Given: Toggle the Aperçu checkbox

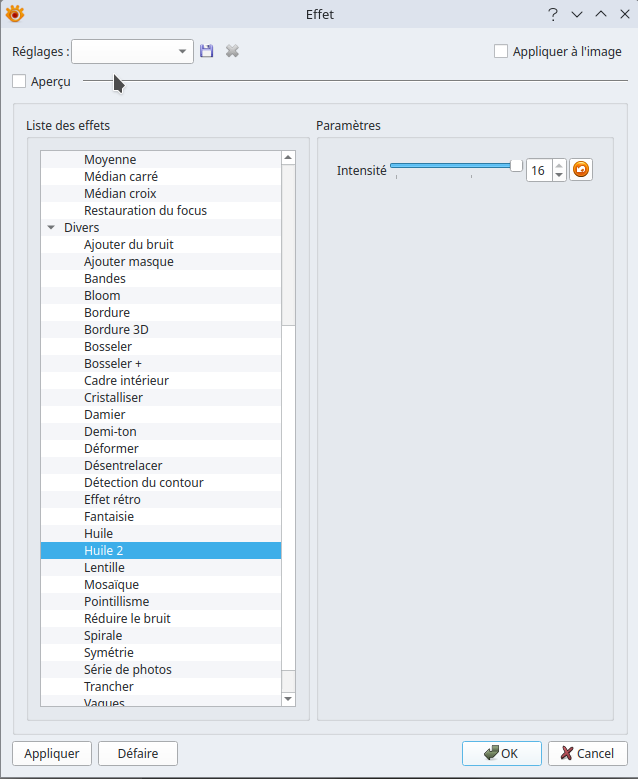Looking at the screenshot, I should 20,81.
